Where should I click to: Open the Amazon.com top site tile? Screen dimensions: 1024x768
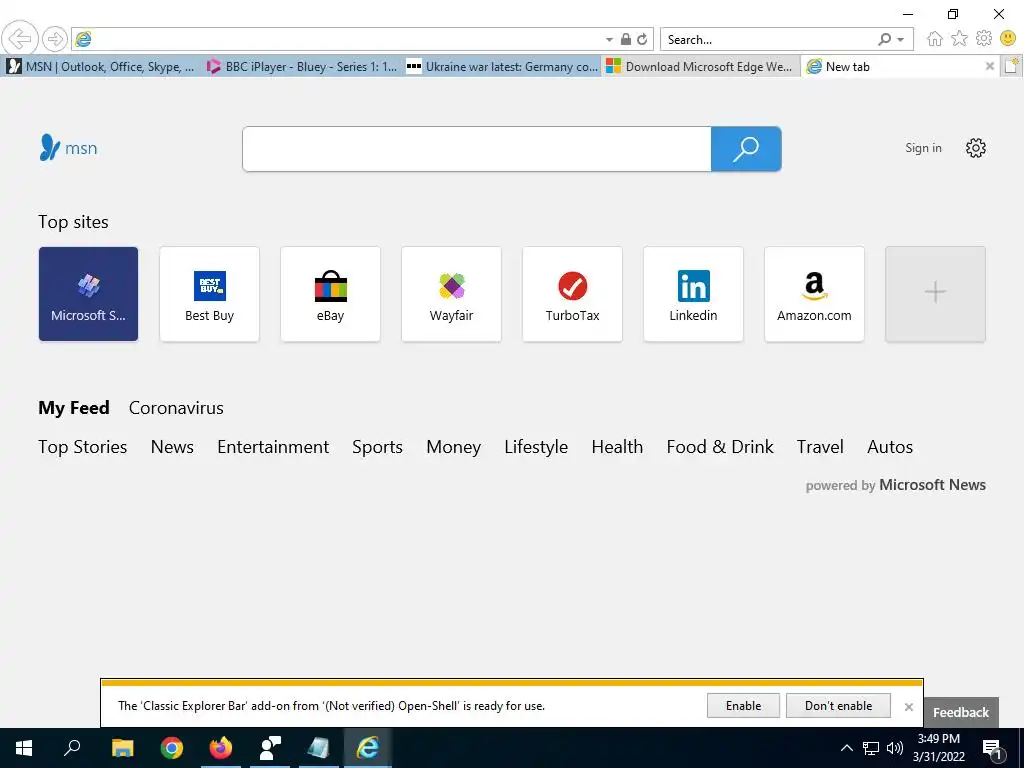point(814,294)
